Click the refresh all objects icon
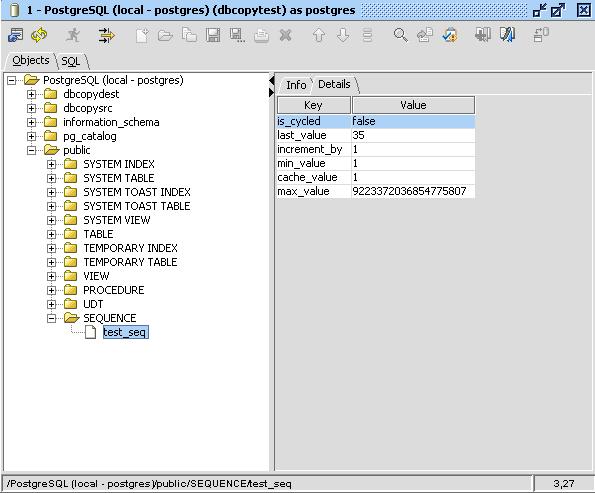The image size is (595, 493). (x=39, y=35)
